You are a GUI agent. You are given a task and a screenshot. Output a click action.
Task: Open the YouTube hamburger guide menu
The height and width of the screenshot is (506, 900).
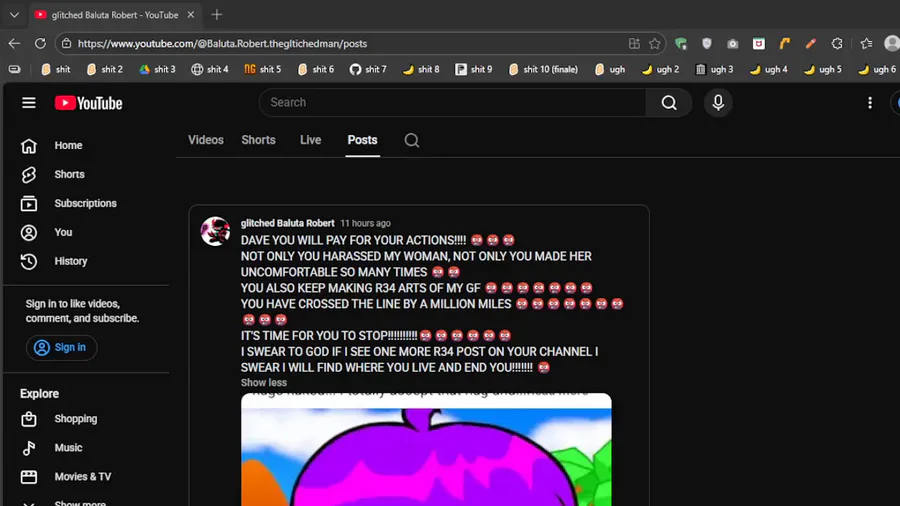[29, 103]
